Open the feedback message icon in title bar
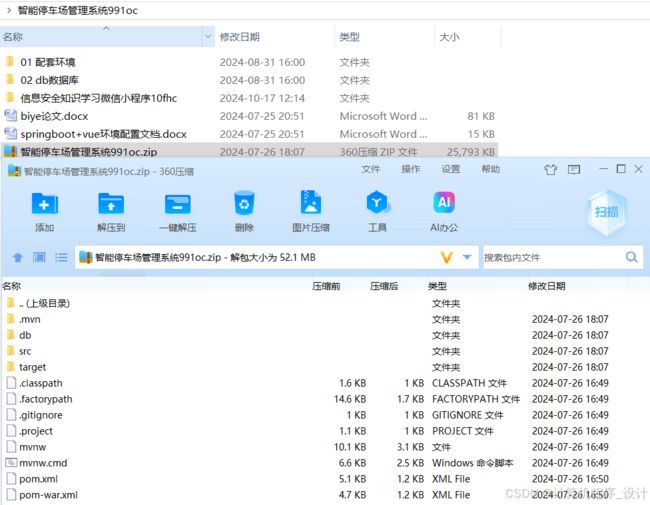This screenshot has height=505, width=650. click(x=574, y=170)
